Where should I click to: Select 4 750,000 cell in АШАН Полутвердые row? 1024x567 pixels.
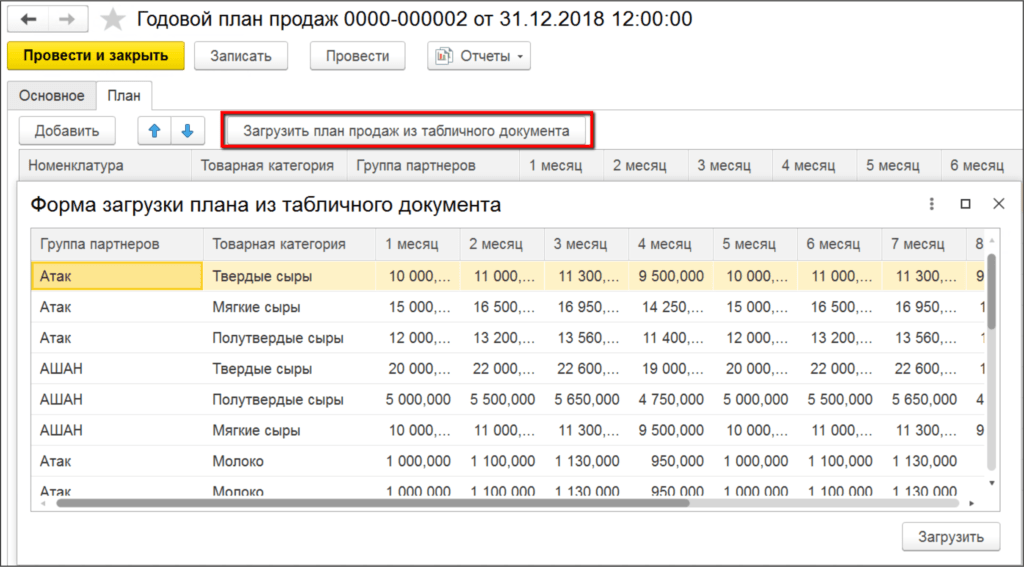671,399
